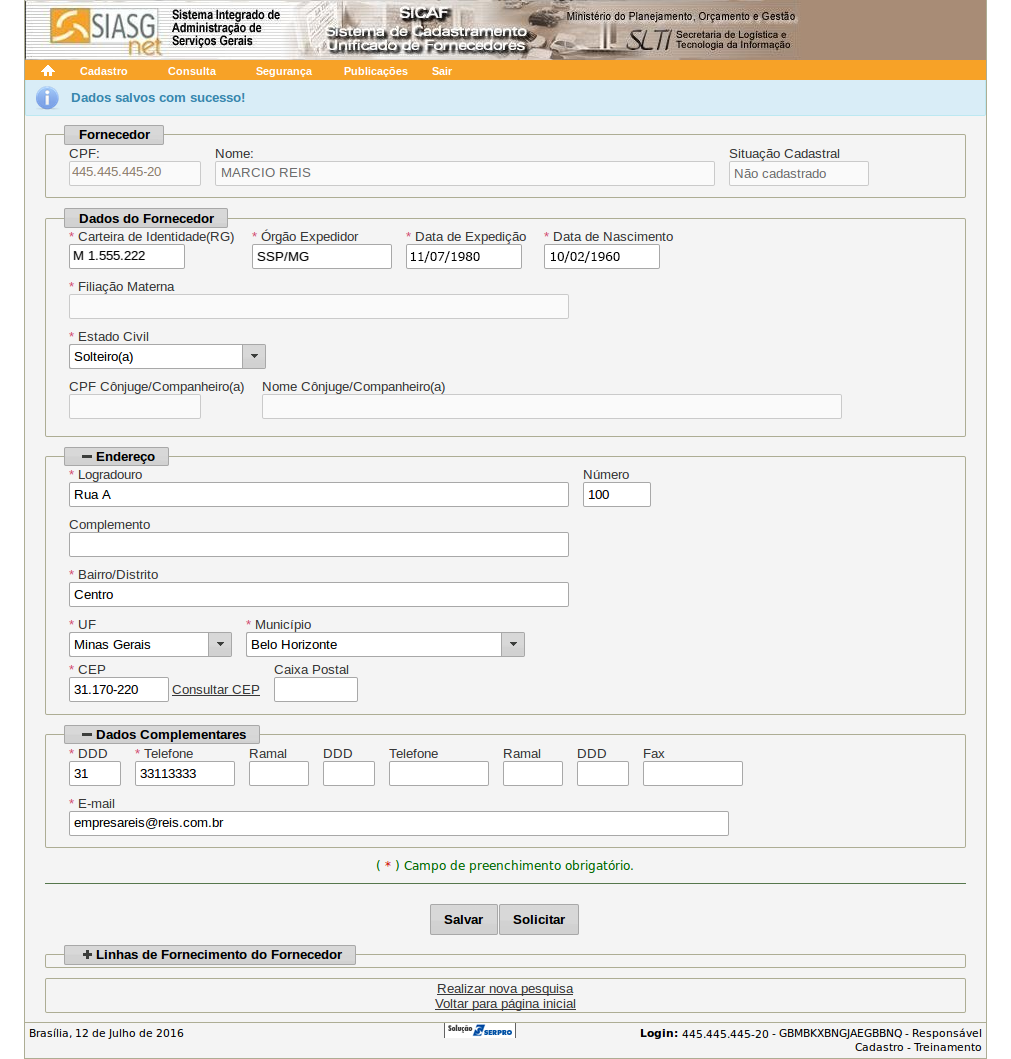Open the UF dropdown showing Minas Gerais
The width and height of the screenshot is (1011, 1059).
pos(219,644)
